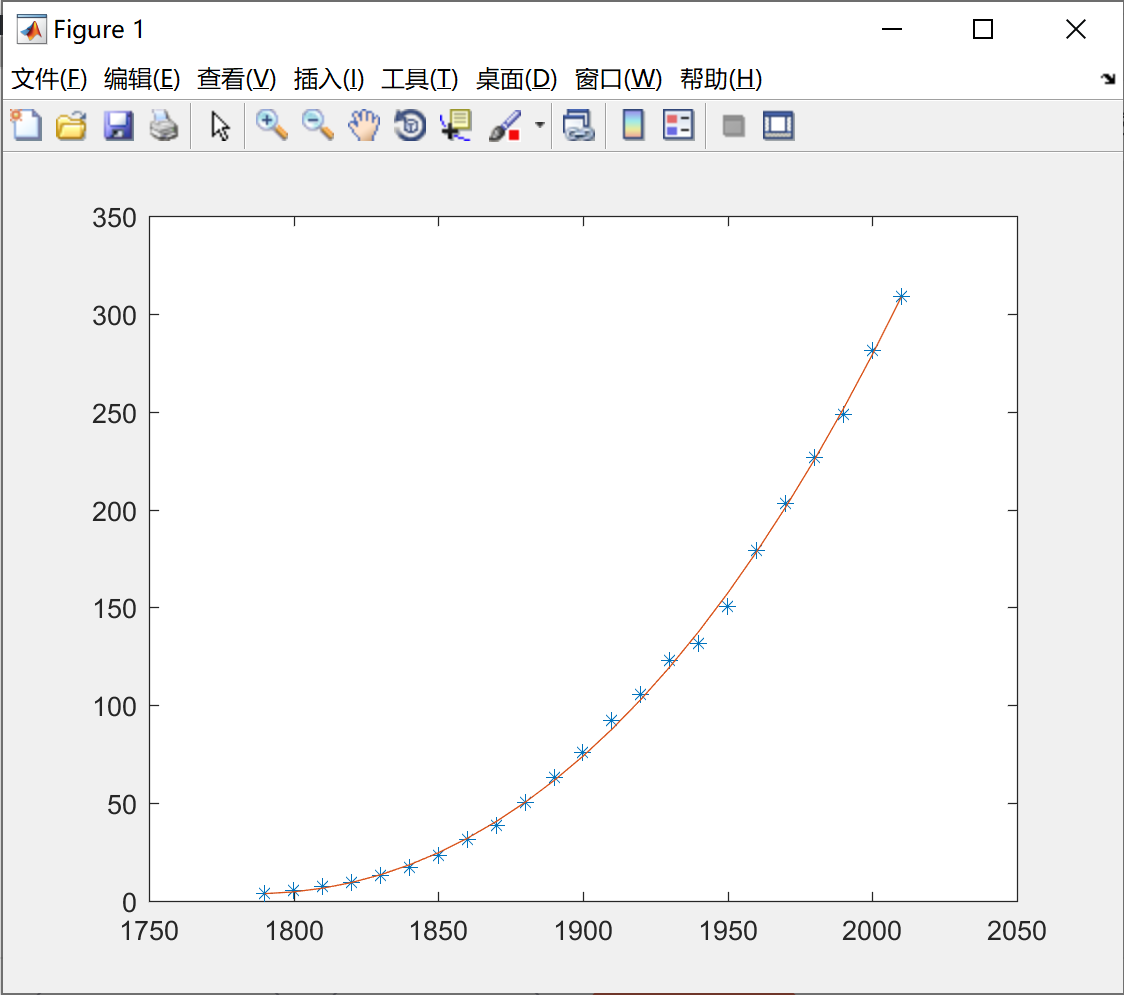Save the figure with the floppy disk icon
The image size is (1124, 995).
[x=118, y=125]
